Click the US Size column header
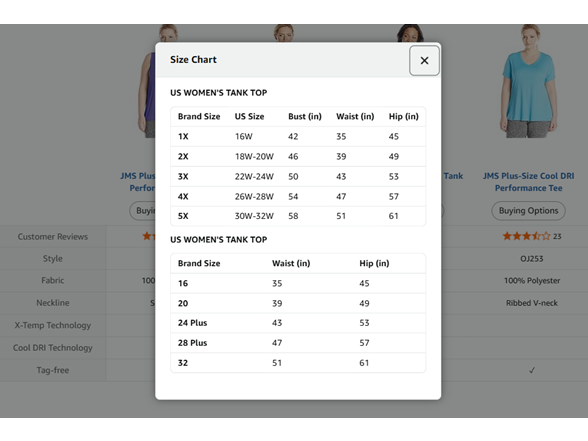This screenshot has height=441, width=588. [249, 117]
